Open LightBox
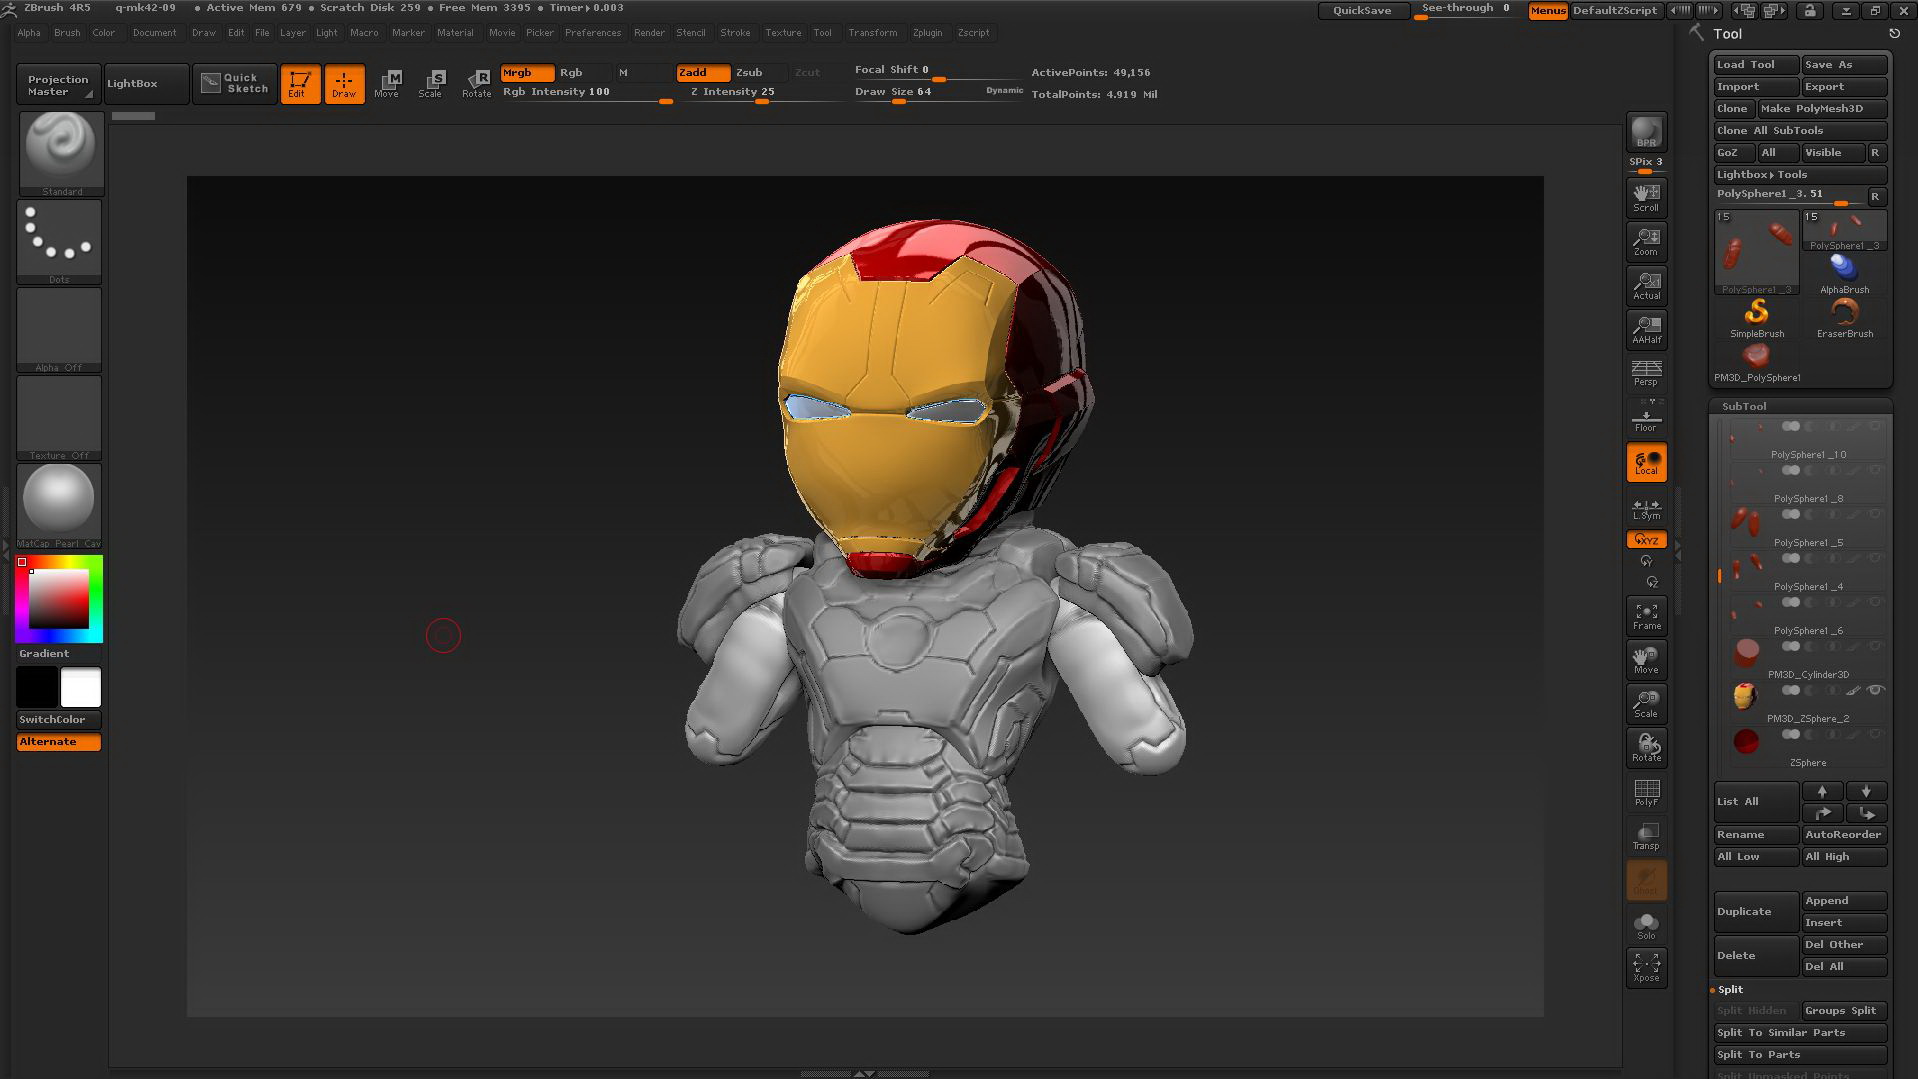Viewport: 1918px width, 1079px height. (146, 84)
